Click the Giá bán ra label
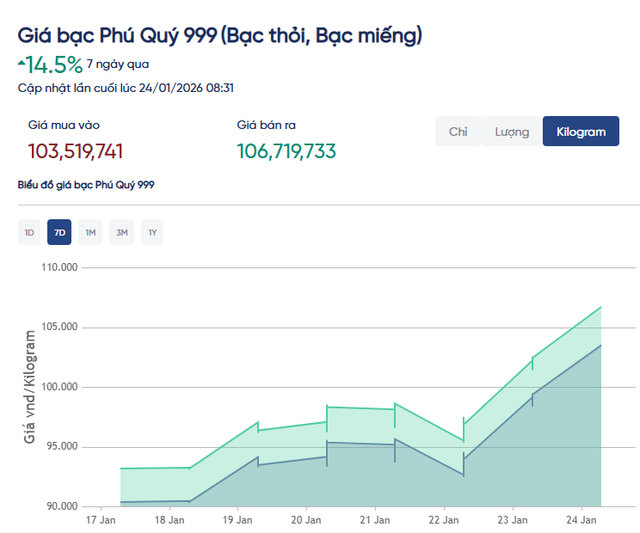This screenshot has width=640, height=533. (266, 125)
